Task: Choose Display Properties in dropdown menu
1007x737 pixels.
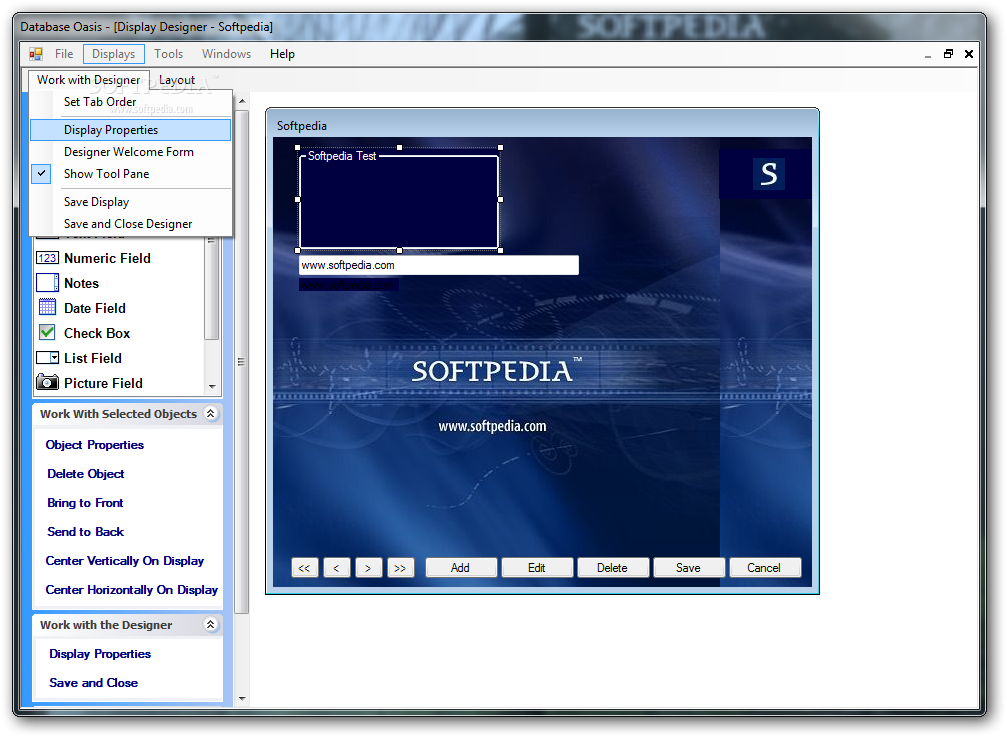Action: (x=130, y=130)
